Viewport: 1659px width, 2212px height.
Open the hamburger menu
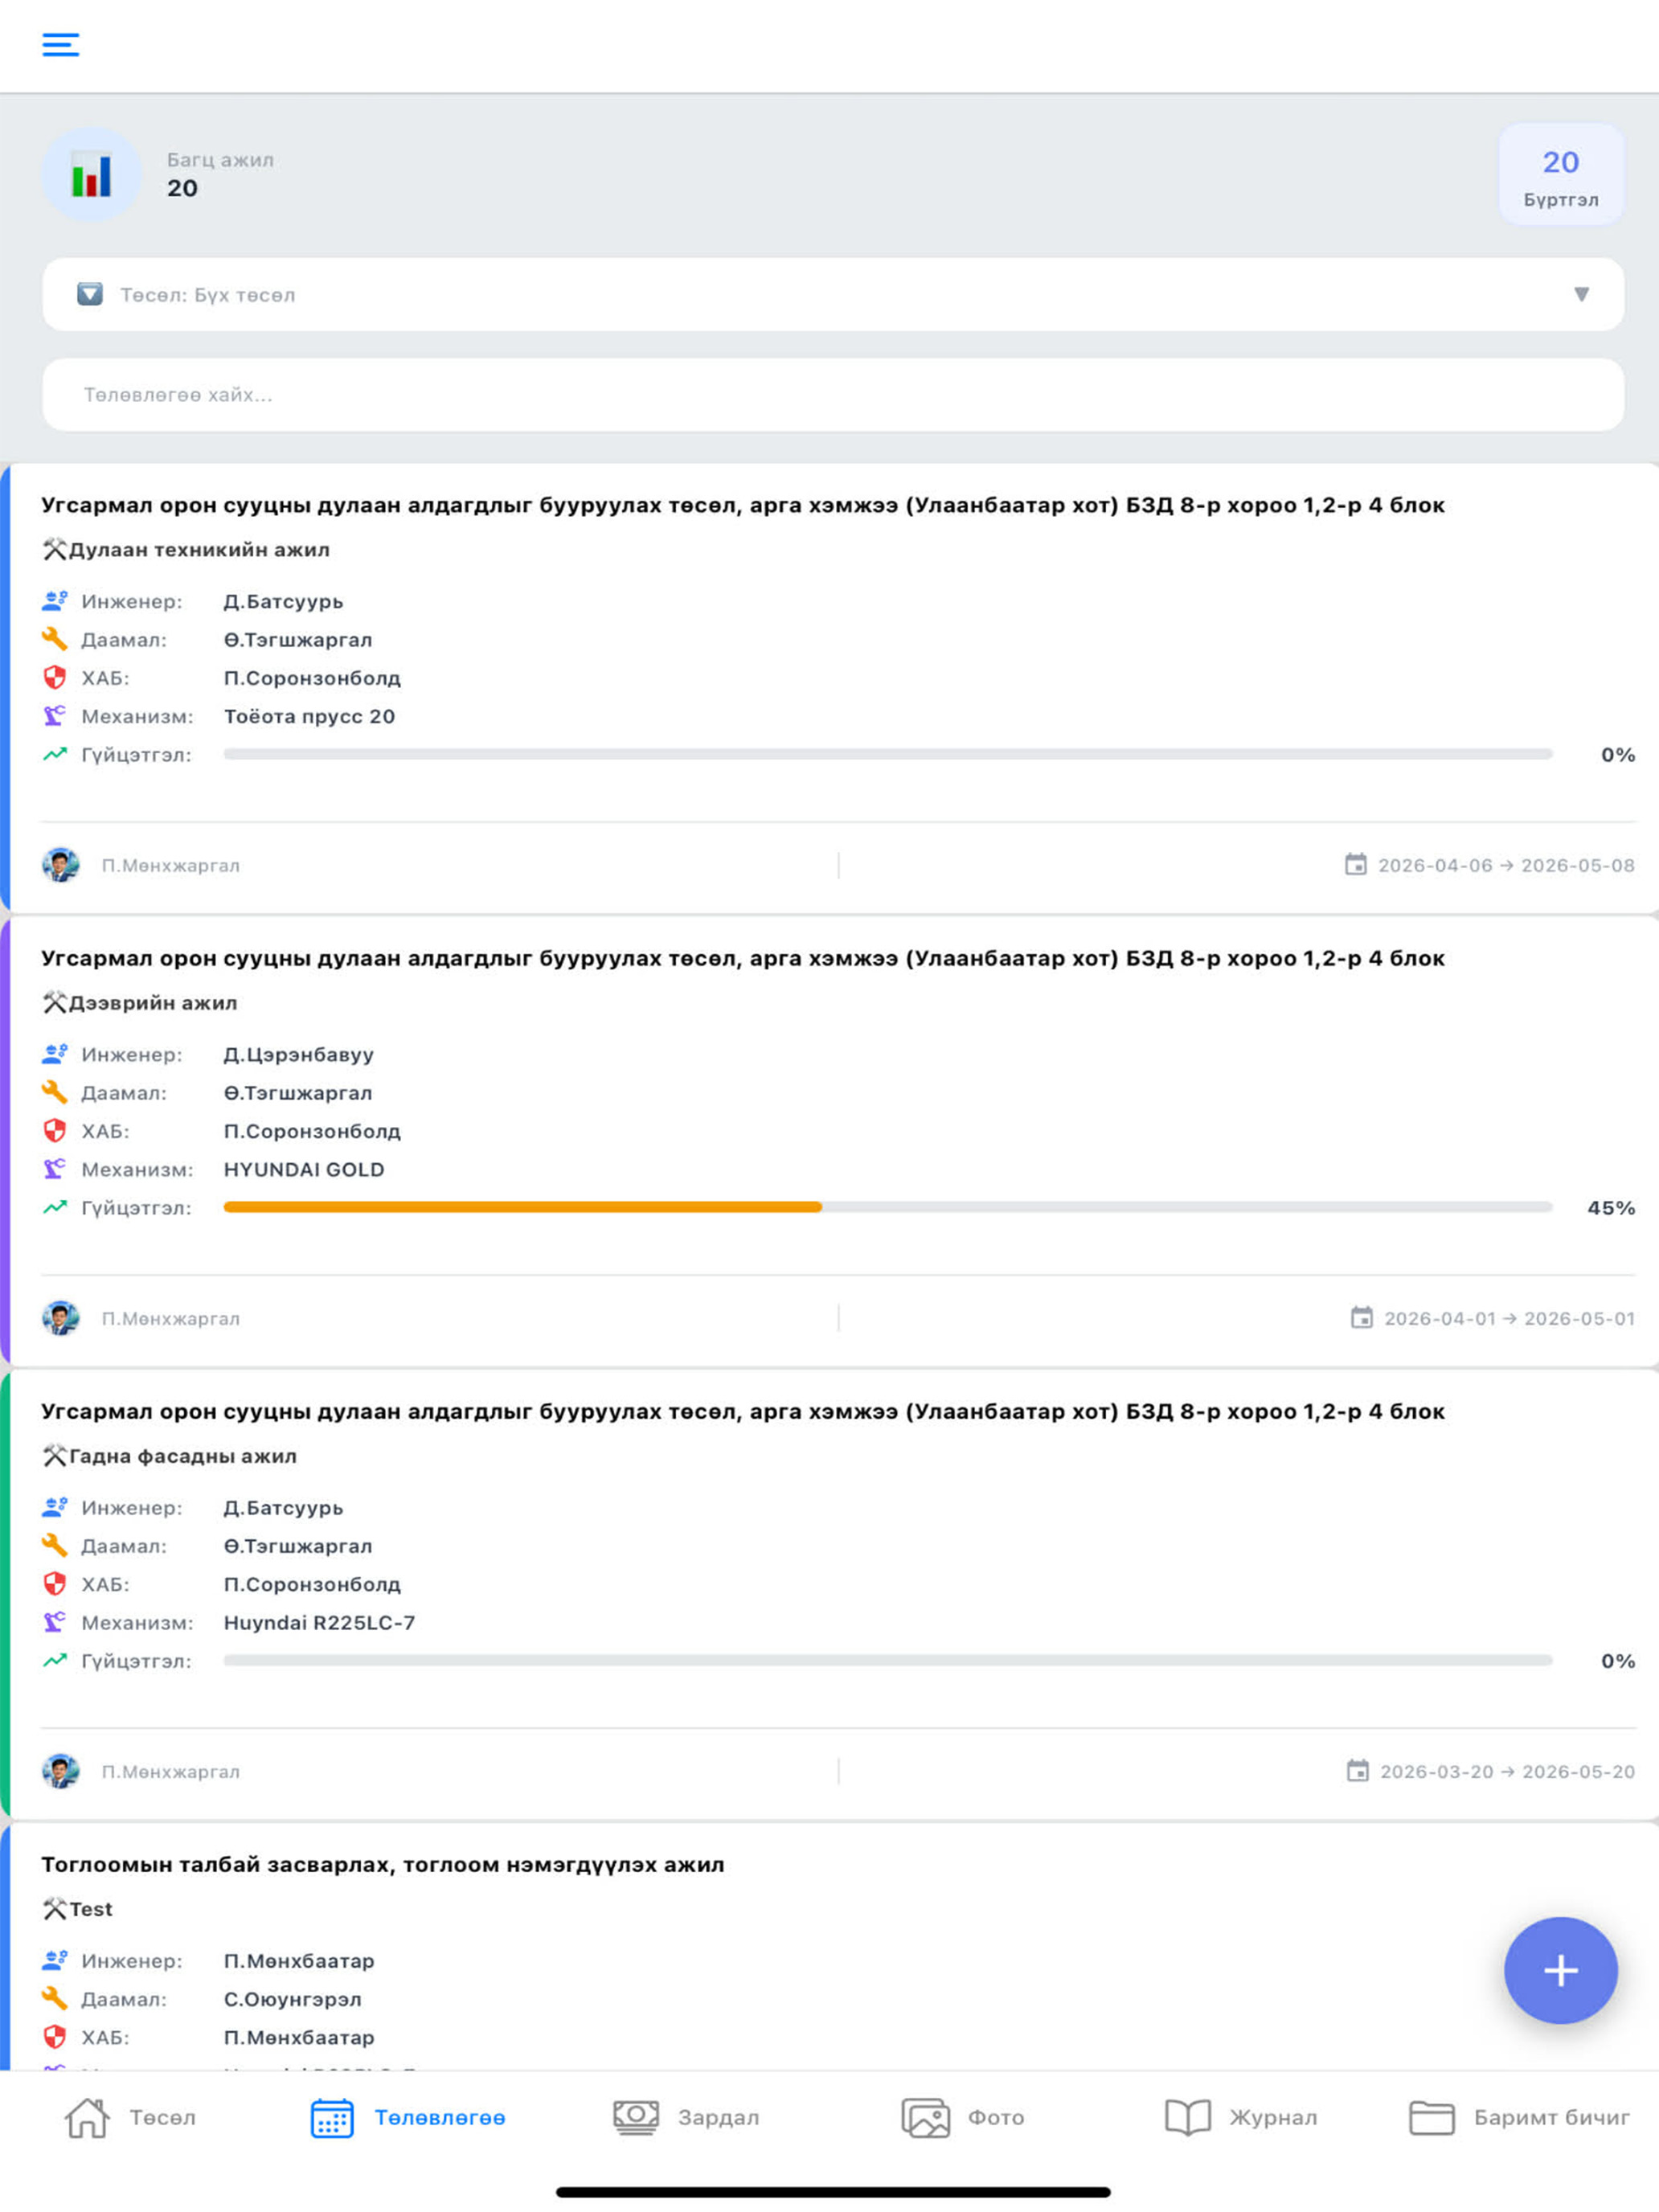click(x=60, y=45)
